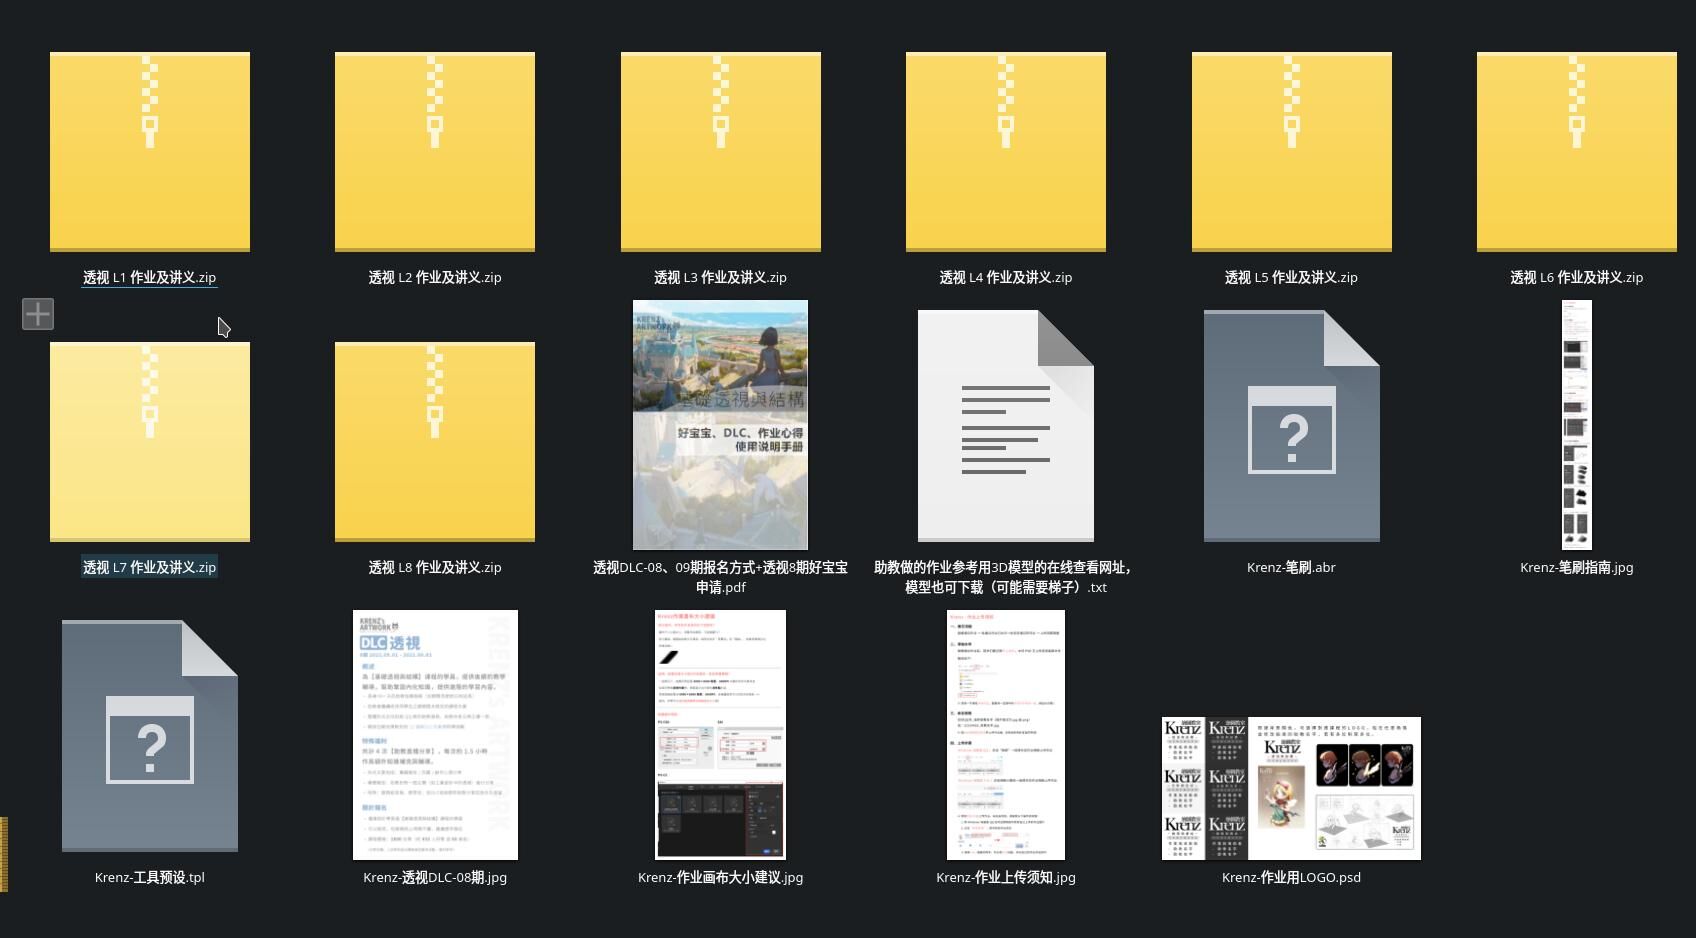Screen dimensions: 1696x938
Task: Click the Krenz-笔刷指南.jpg tall thumbnail
Action: (1576, 425)
